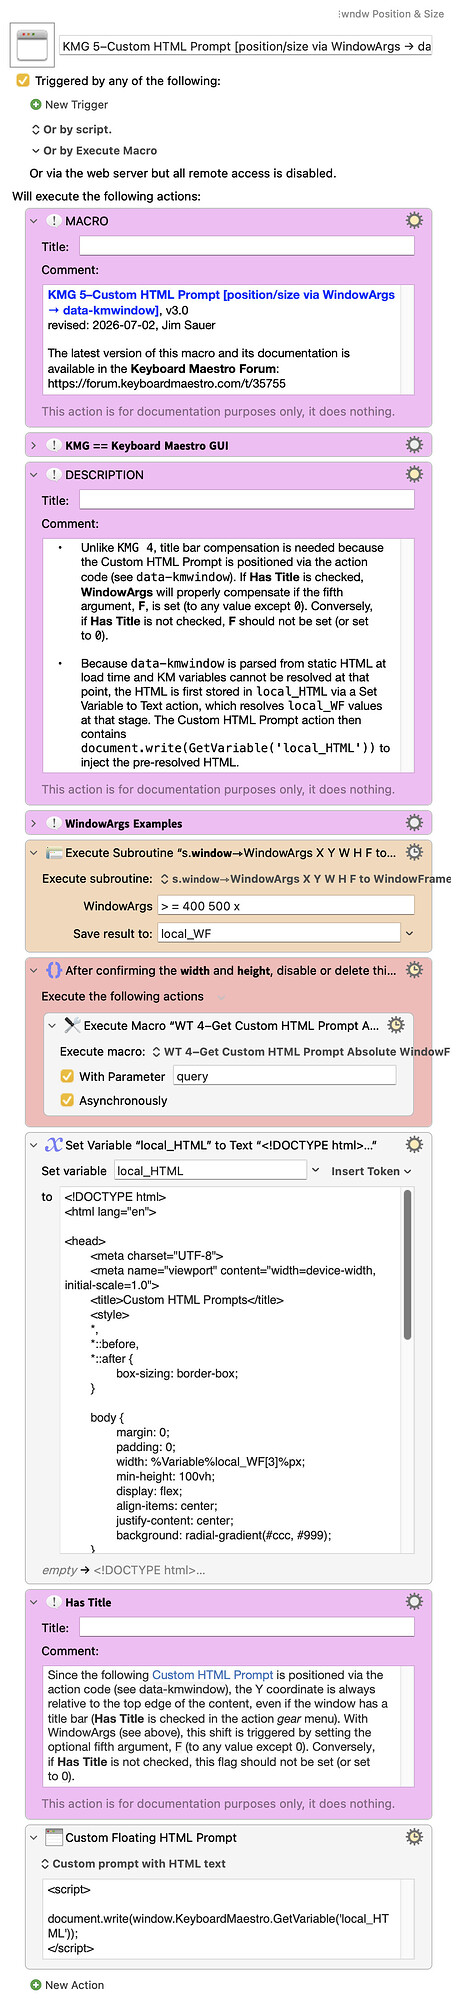
Task: Click the Title field in MACRO action
Action: pyautogui.click(x=246, y=246)
